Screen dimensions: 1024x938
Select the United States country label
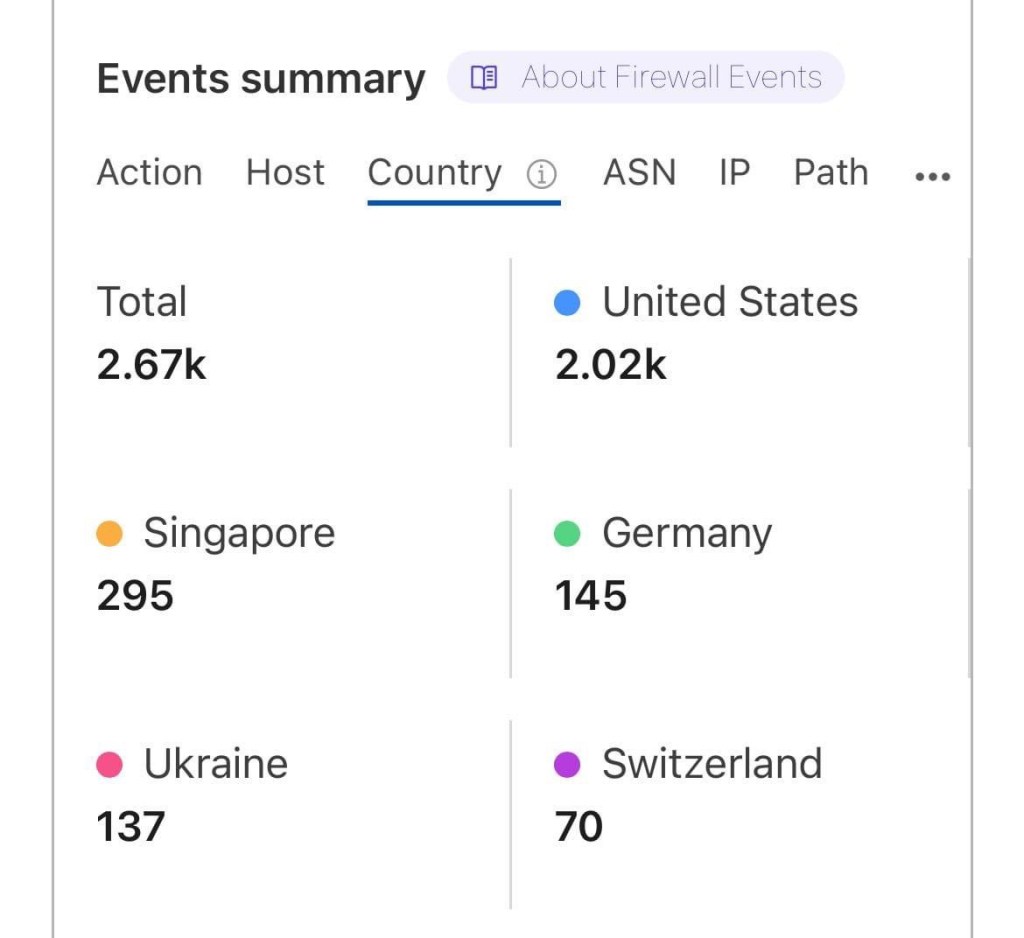pos(729,302)
